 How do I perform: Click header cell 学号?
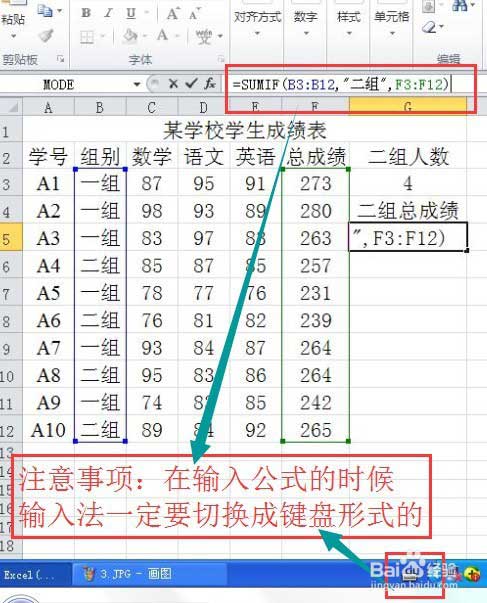point(48,157)
